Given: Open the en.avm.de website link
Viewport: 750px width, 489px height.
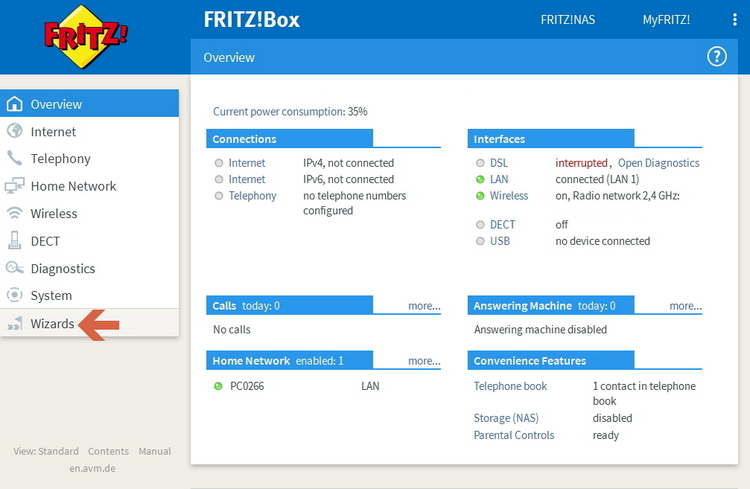Looking at the screenshot, I should [93, 467].
